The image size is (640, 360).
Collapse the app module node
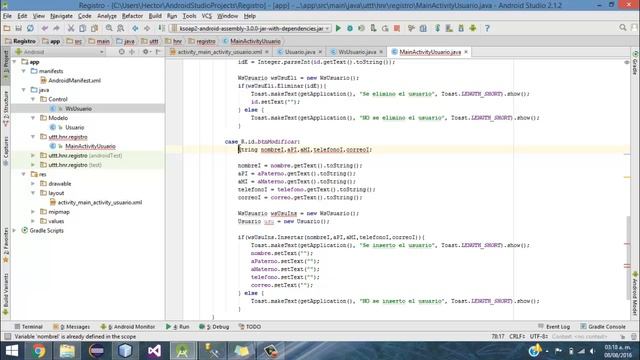[15, 62]
